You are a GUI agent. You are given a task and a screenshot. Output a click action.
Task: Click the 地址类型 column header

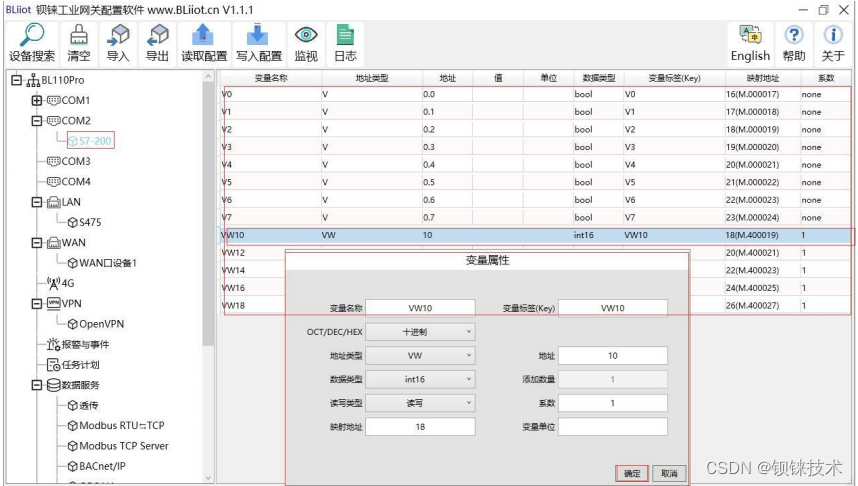(x=372, y=78)
